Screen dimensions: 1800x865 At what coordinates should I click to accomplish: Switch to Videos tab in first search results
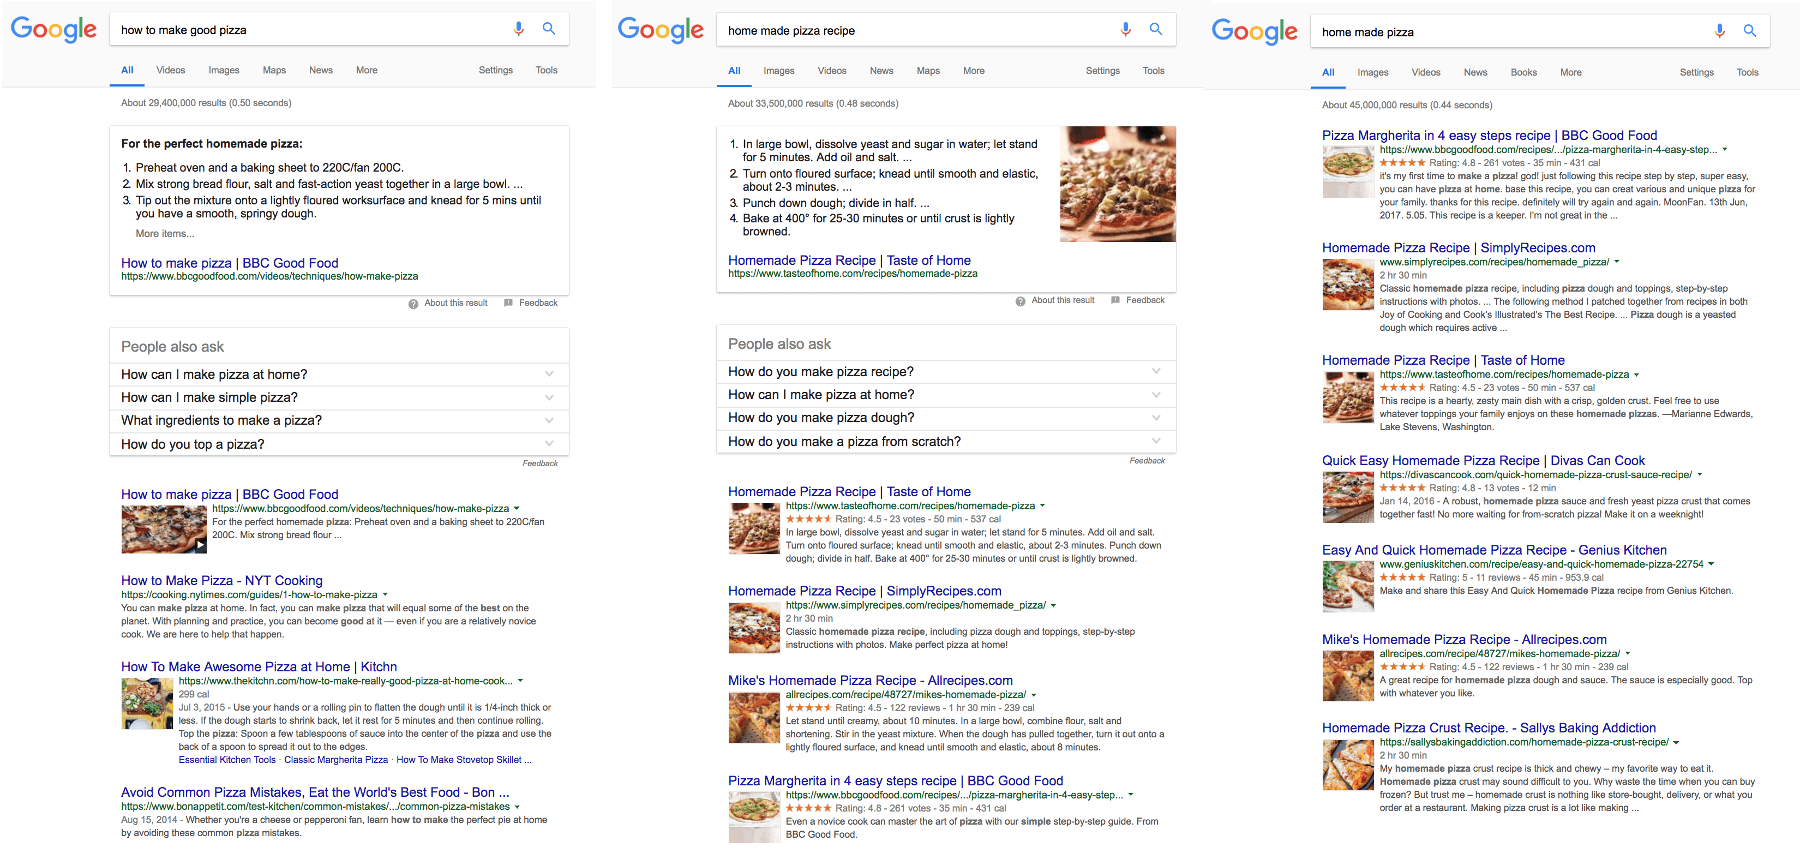point(171,70)
